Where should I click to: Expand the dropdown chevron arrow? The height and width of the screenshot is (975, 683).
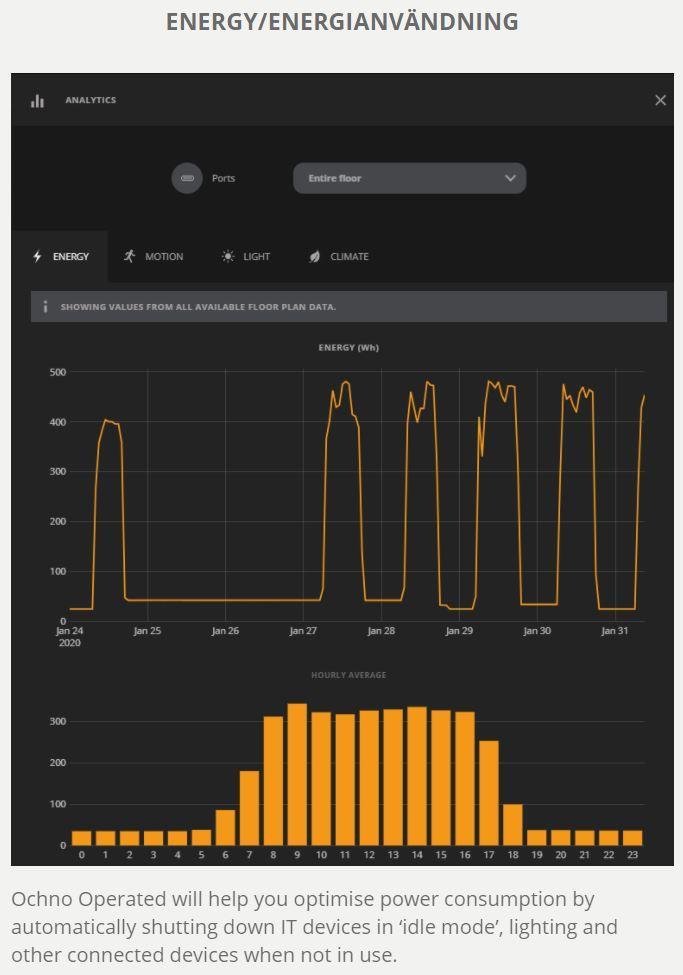510,178
